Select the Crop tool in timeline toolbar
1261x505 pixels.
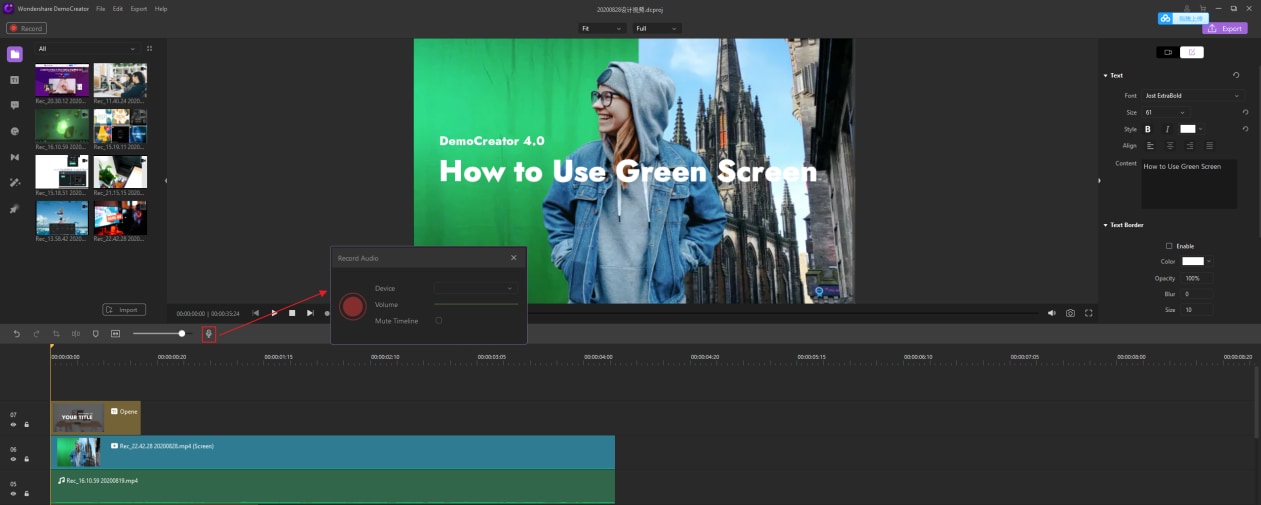[56, 333]
